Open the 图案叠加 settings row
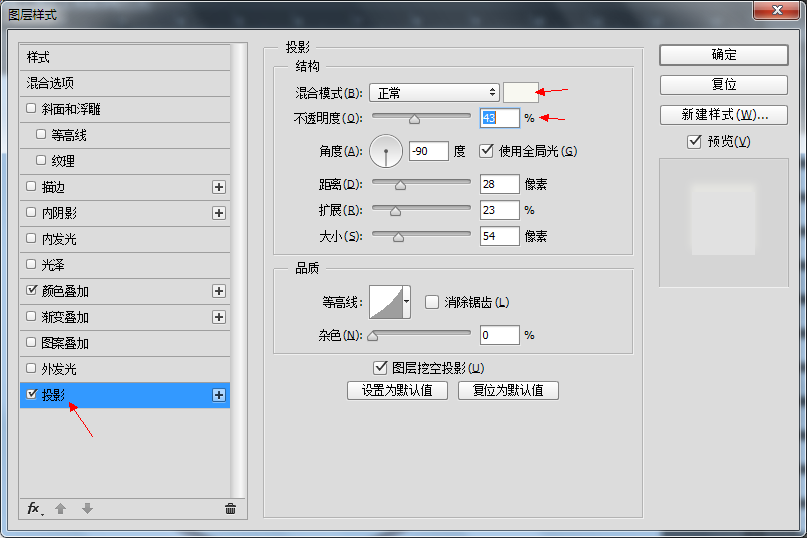The height and width of the screenshot is (538, 807). pos(125,343)
